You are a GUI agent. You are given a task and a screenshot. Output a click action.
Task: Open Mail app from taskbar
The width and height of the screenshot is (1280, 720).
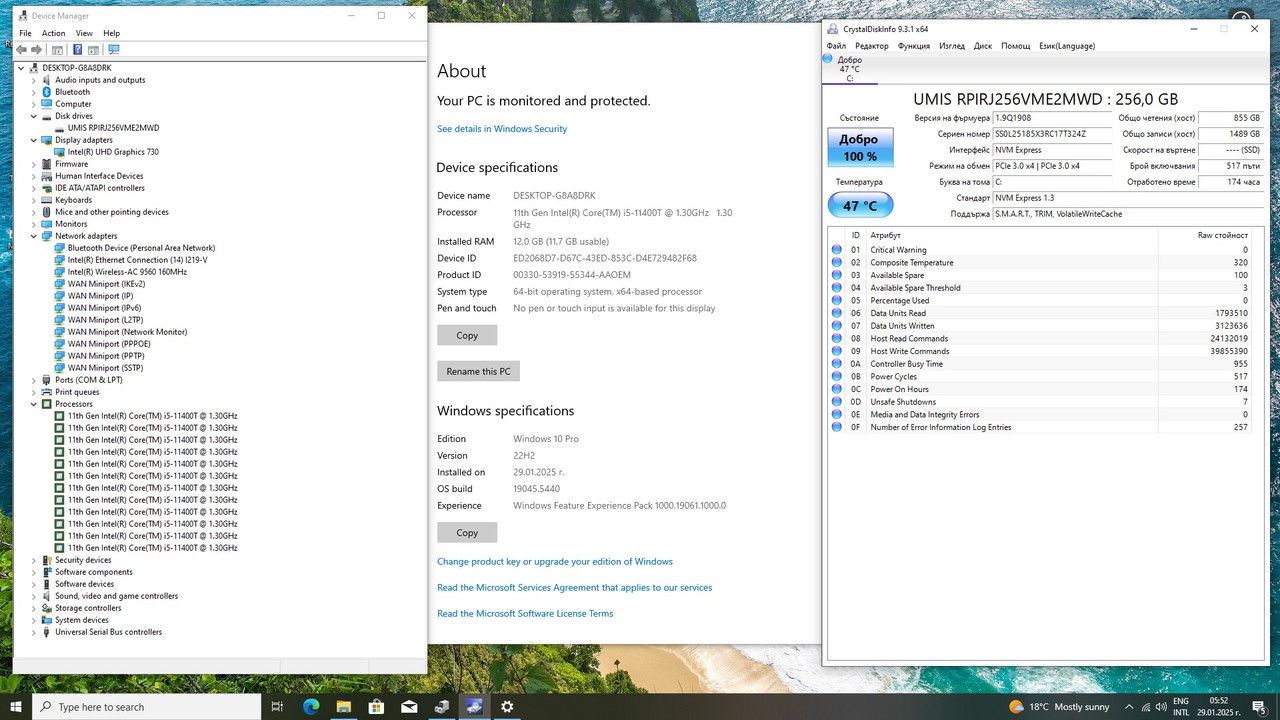click(x=409, y=706)
